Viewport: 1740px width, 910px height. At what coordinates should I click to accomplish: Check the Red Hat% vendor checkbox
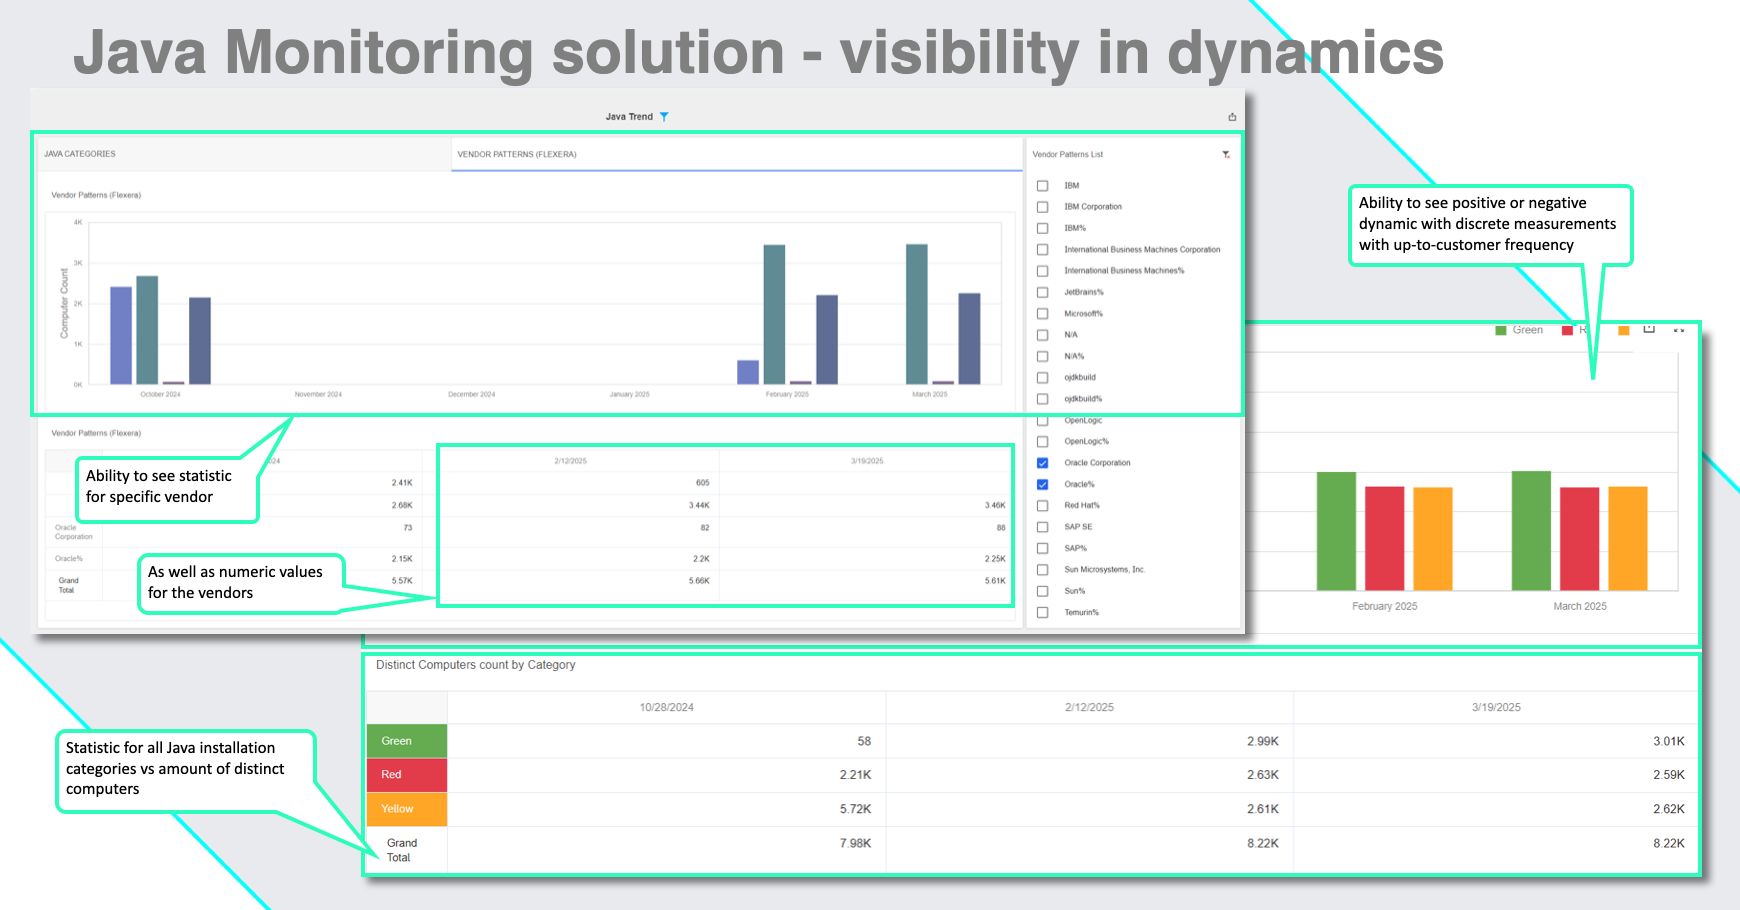[x=1043, y=506]
